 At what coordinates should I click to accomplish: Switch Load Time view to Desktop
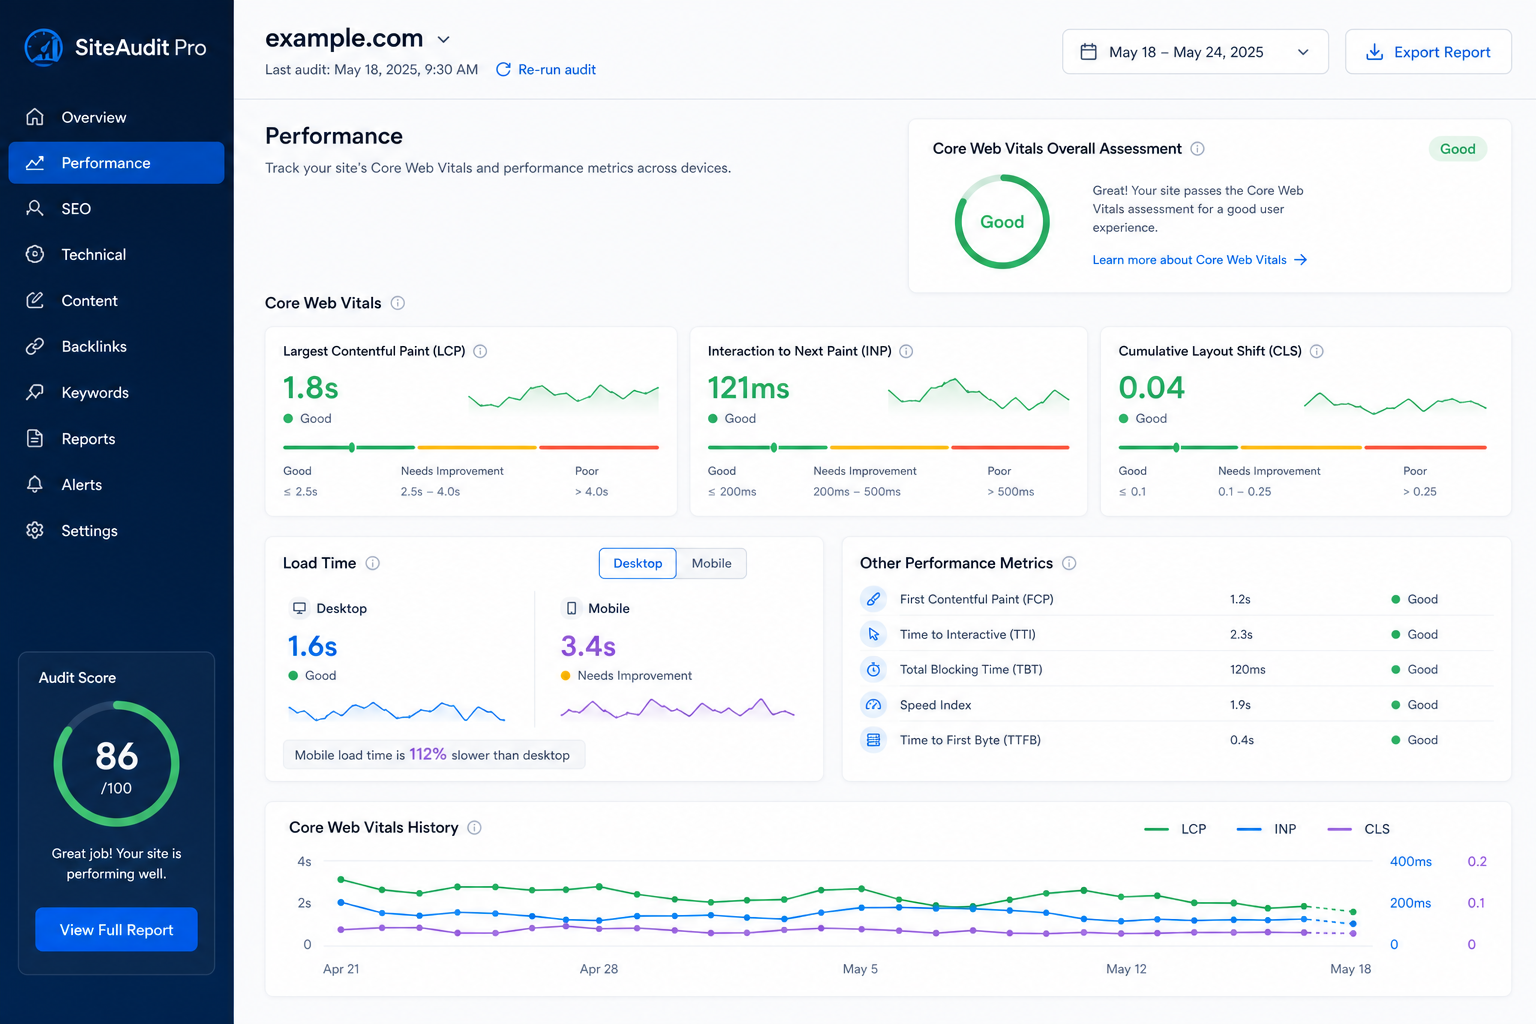(x=638, y=563)
